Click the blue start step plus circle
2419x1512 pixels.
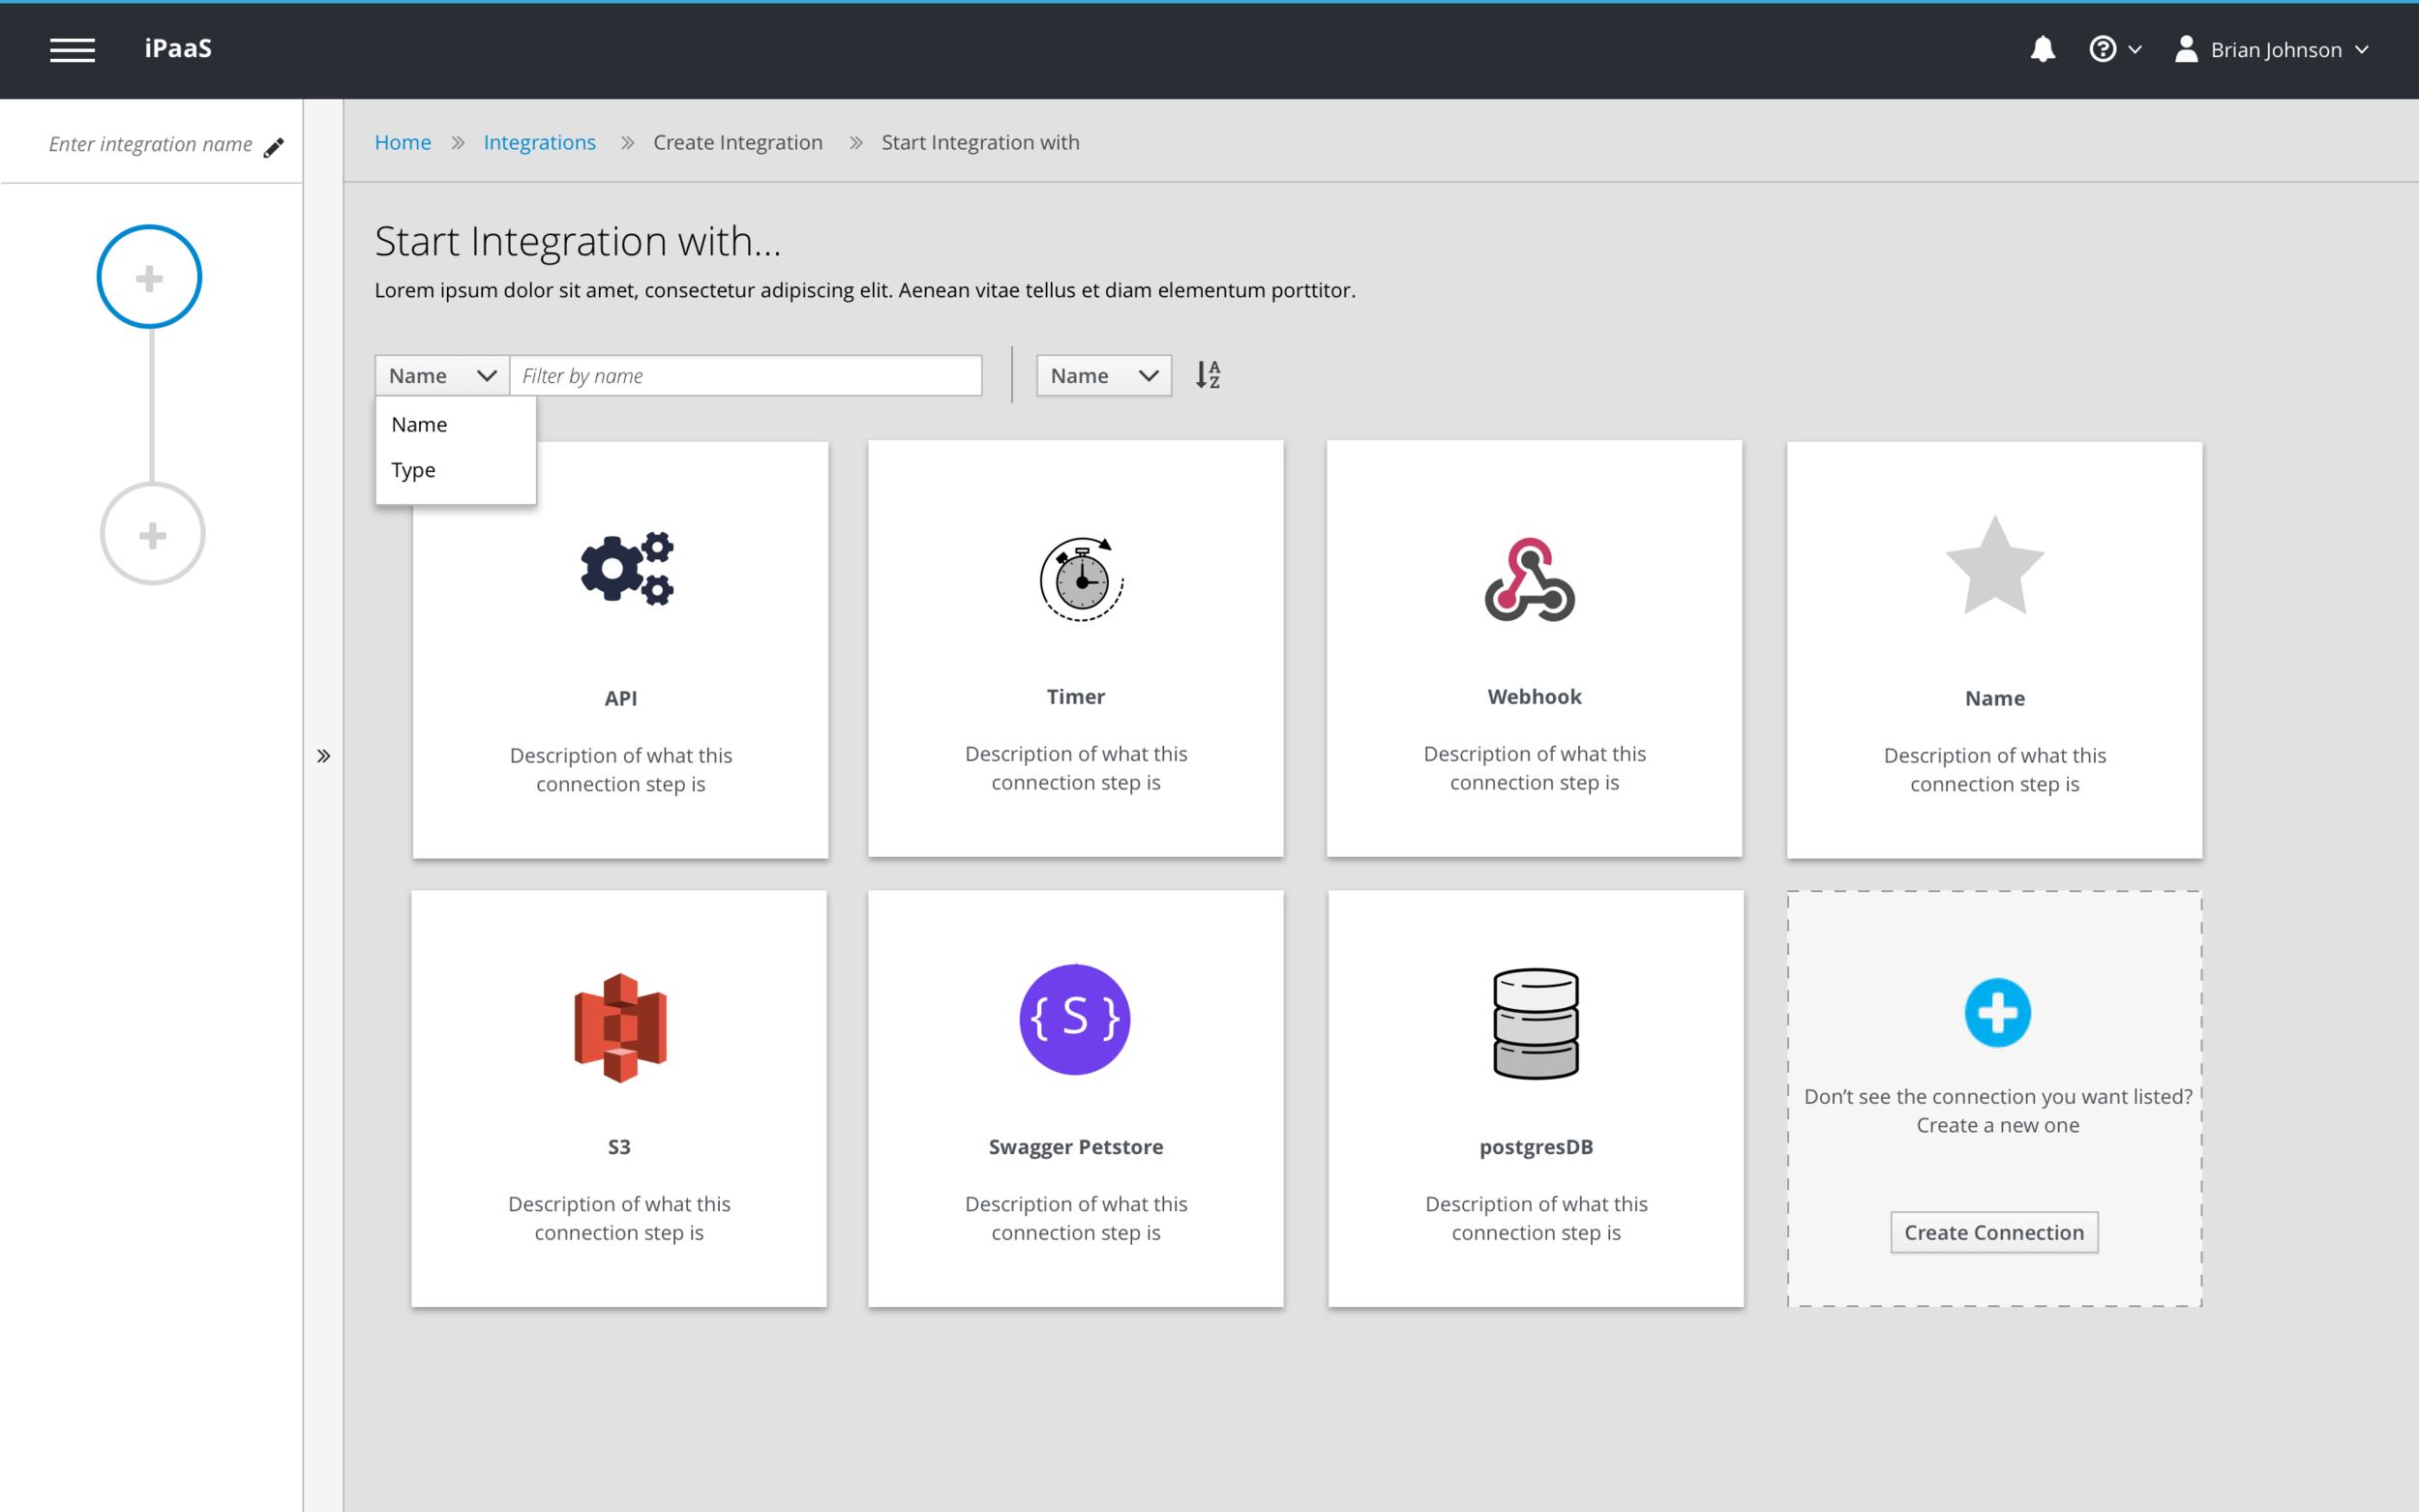[149, 277]
